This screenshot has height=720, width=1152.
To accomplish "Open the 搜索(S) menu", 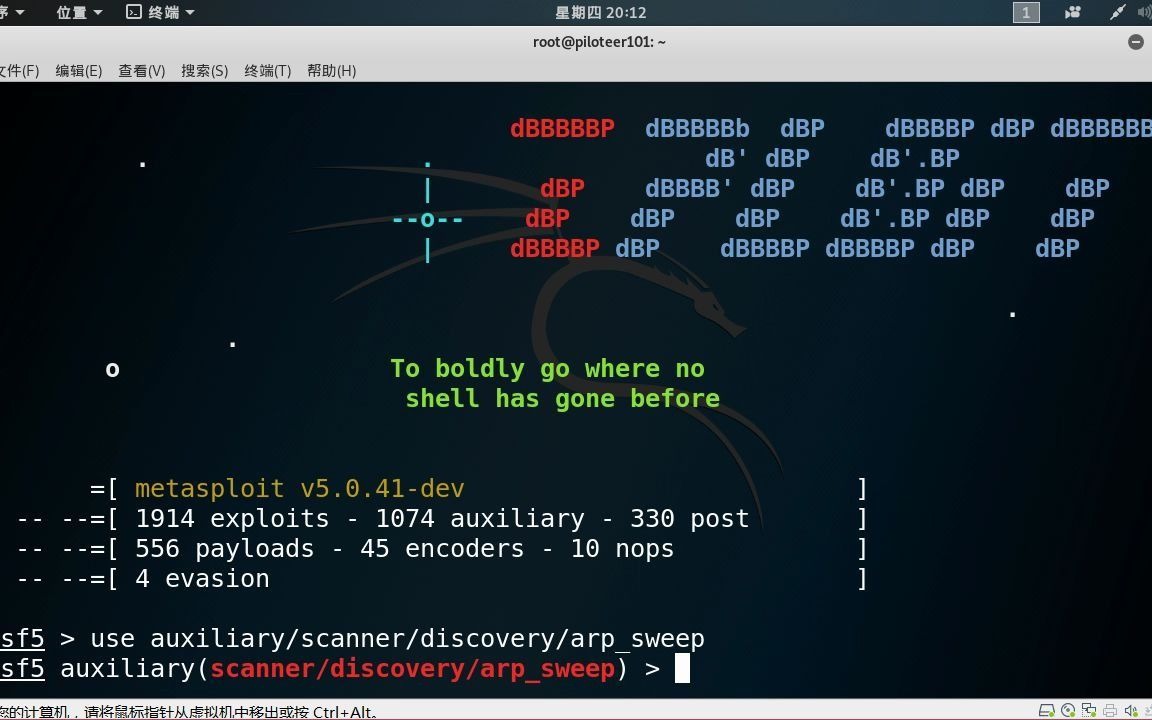I will click(x=203, y=70).
